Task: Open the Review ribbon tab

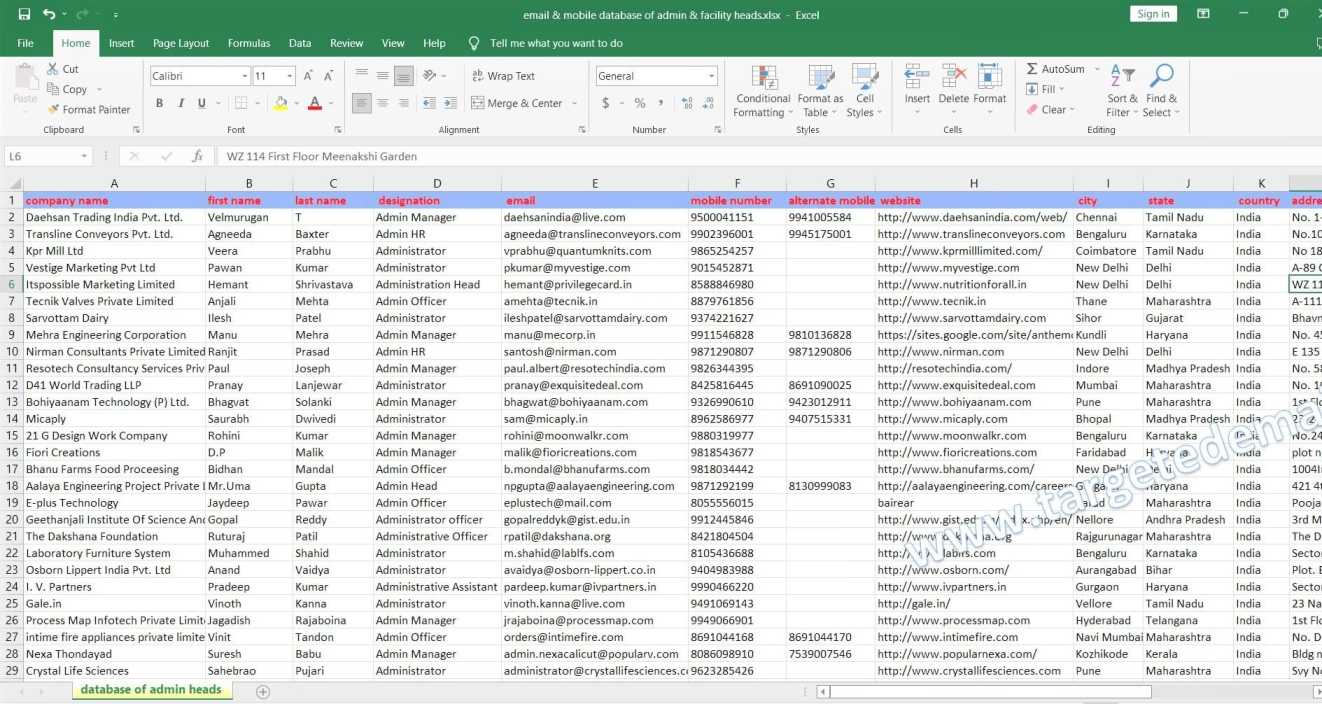Action: click(346, 43)
